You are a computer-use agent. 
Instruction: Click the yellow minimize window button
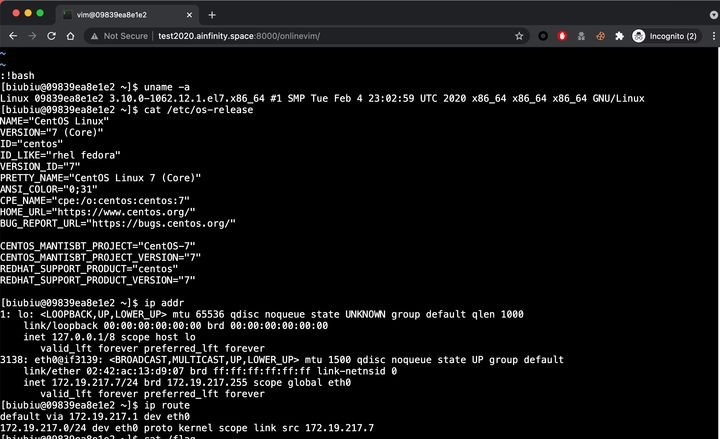click(x=28, y=13)
